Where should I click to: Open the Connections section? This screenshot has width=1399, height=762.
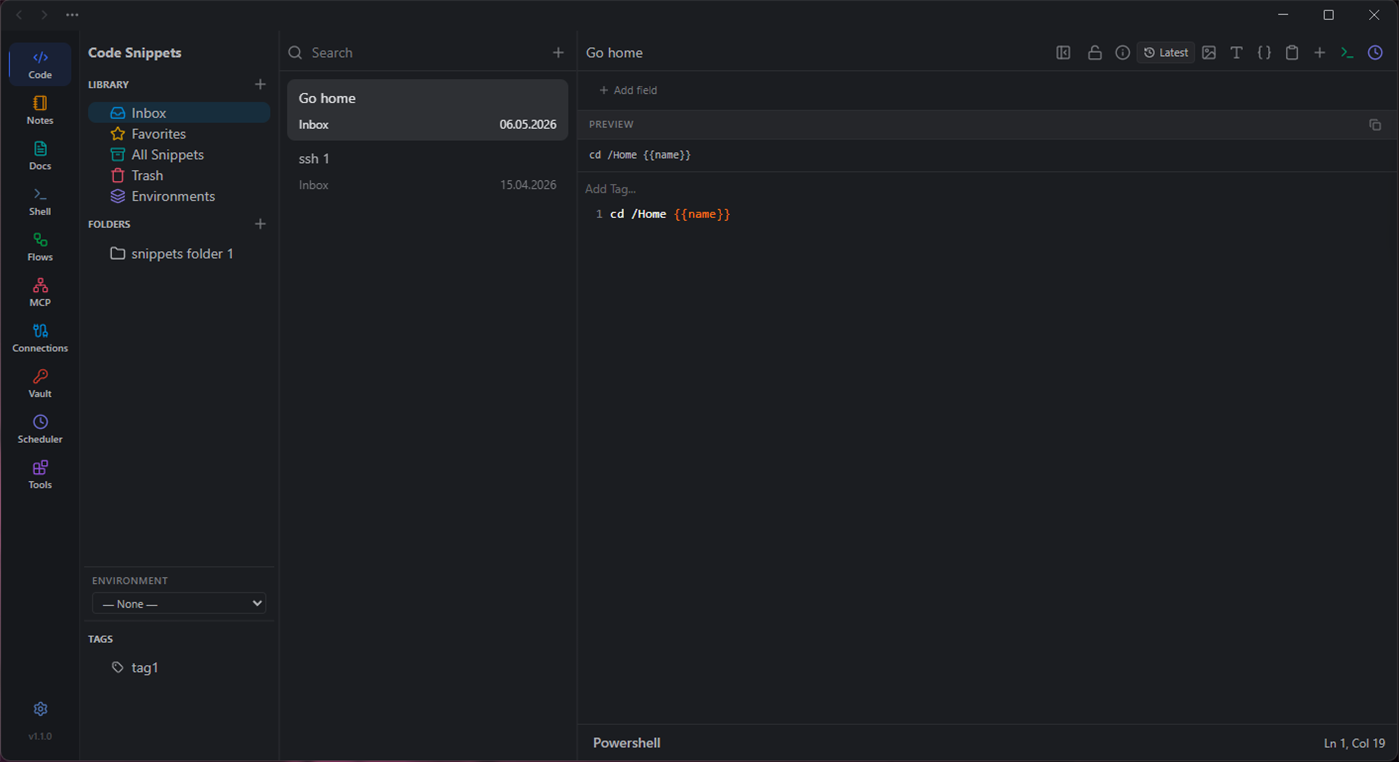tap(40, 338)
